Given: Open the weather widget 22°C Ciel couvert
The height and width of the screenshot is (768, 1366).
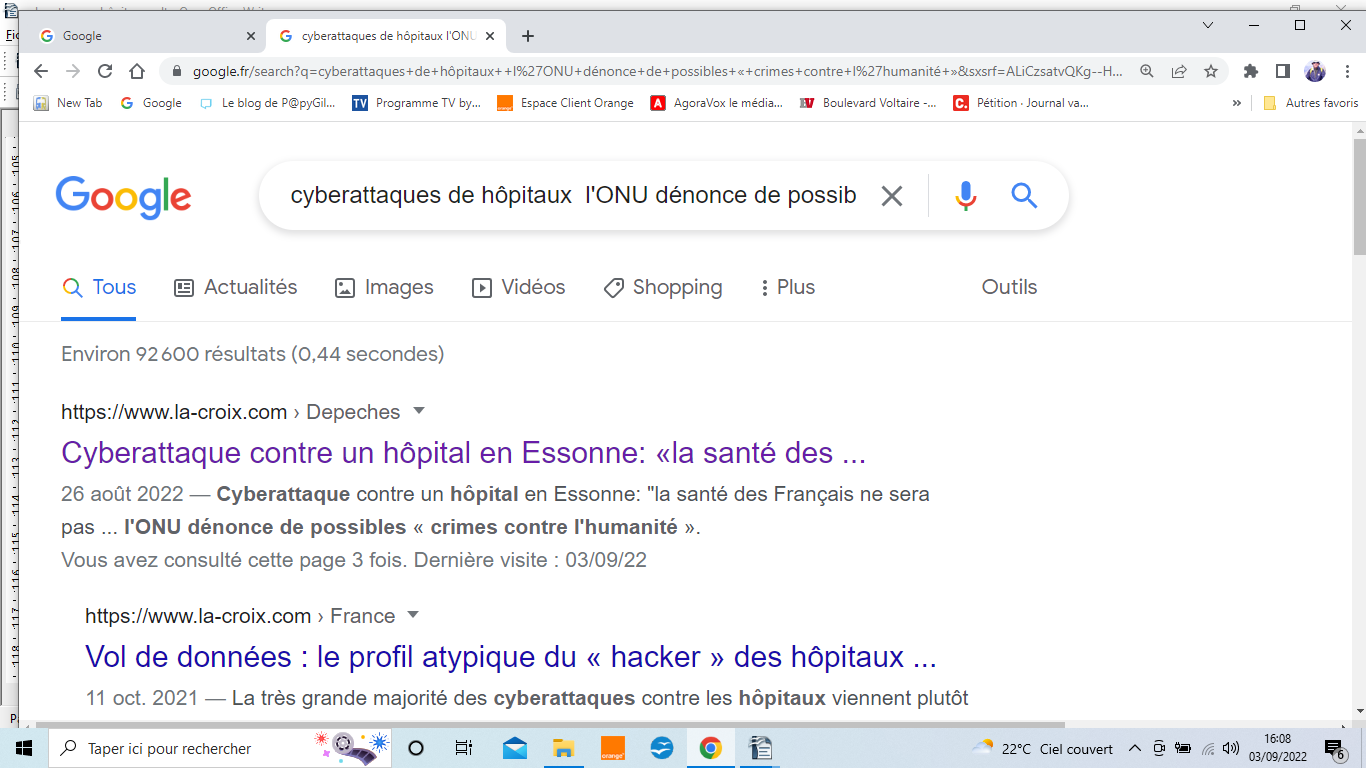Looking at the screenshot, I should 1043,748.
